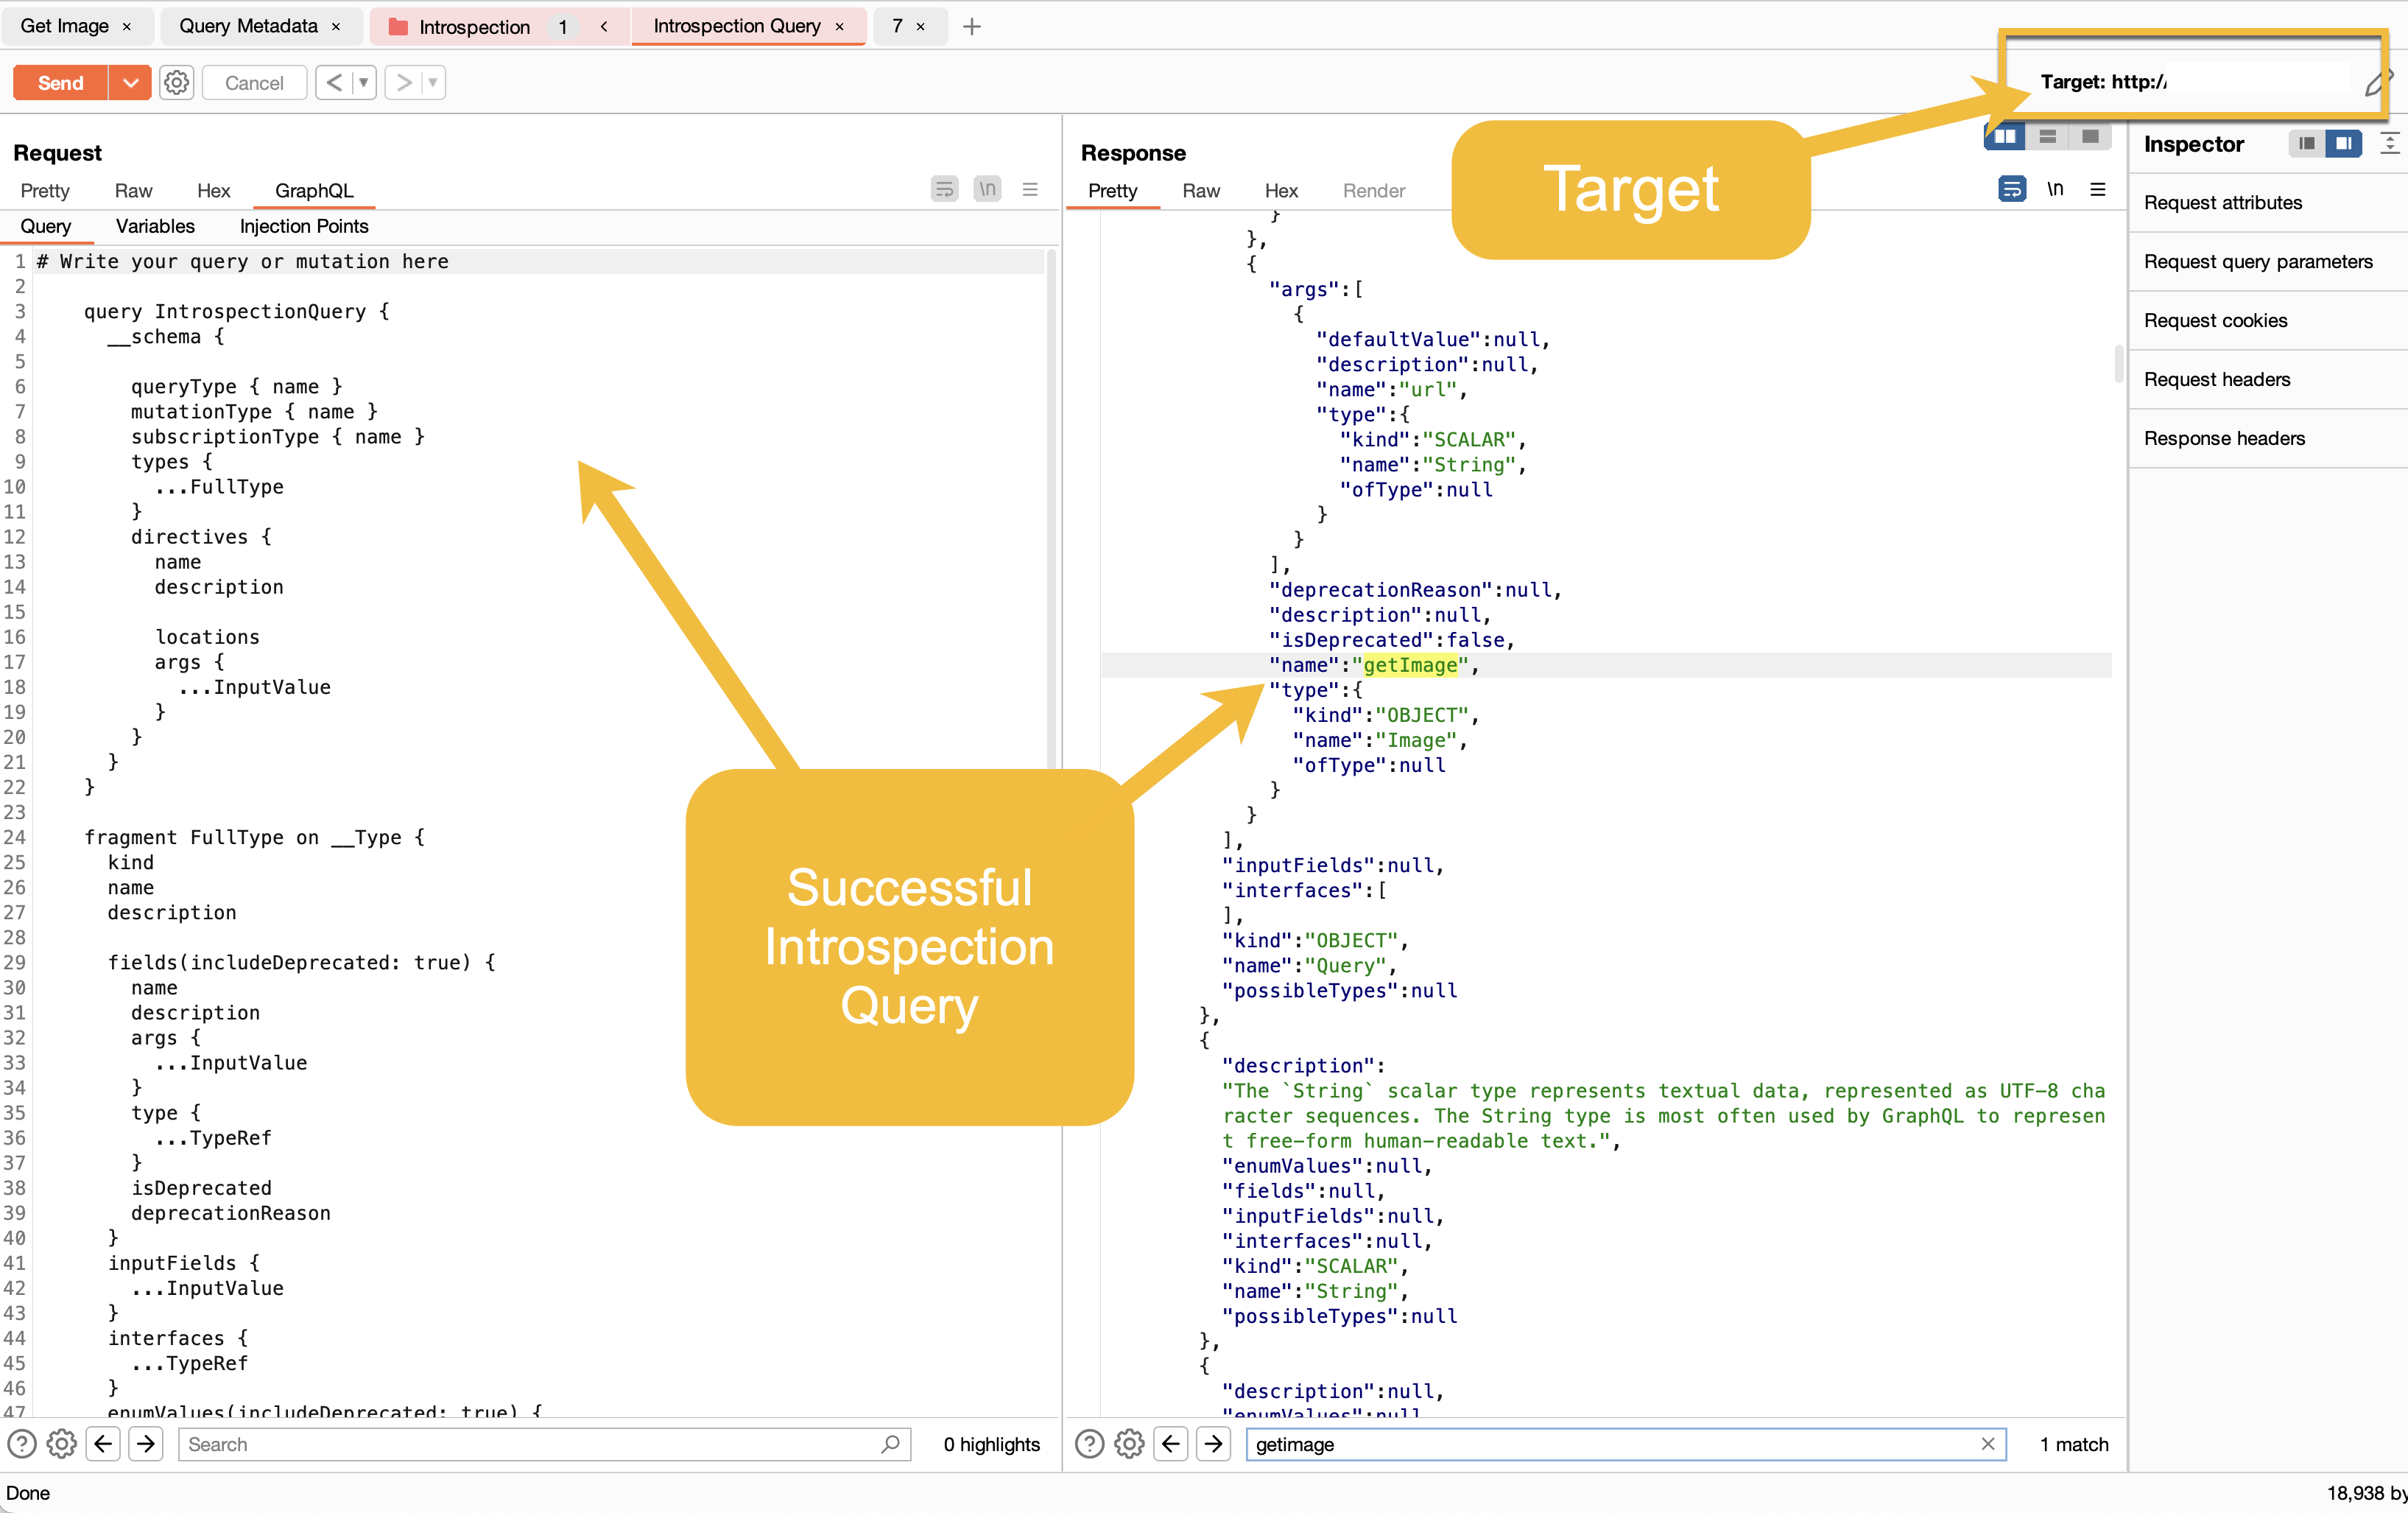Open the Raw response tab

(x=1200, y=190)
